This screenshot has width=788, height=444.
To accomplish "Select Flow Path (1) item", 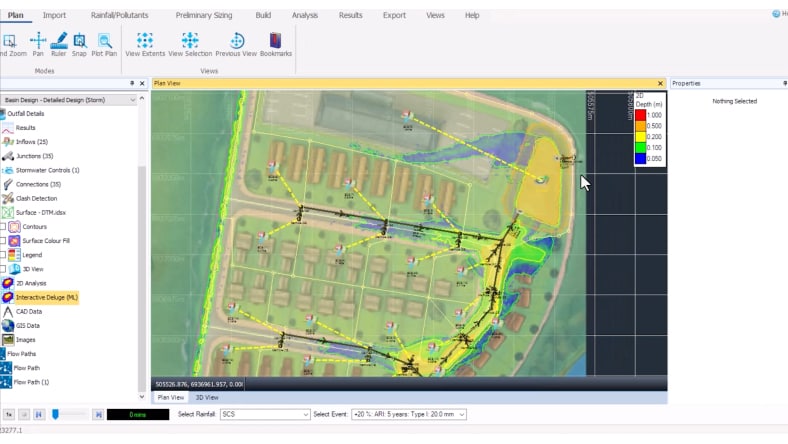I will (x=31, y=382).
